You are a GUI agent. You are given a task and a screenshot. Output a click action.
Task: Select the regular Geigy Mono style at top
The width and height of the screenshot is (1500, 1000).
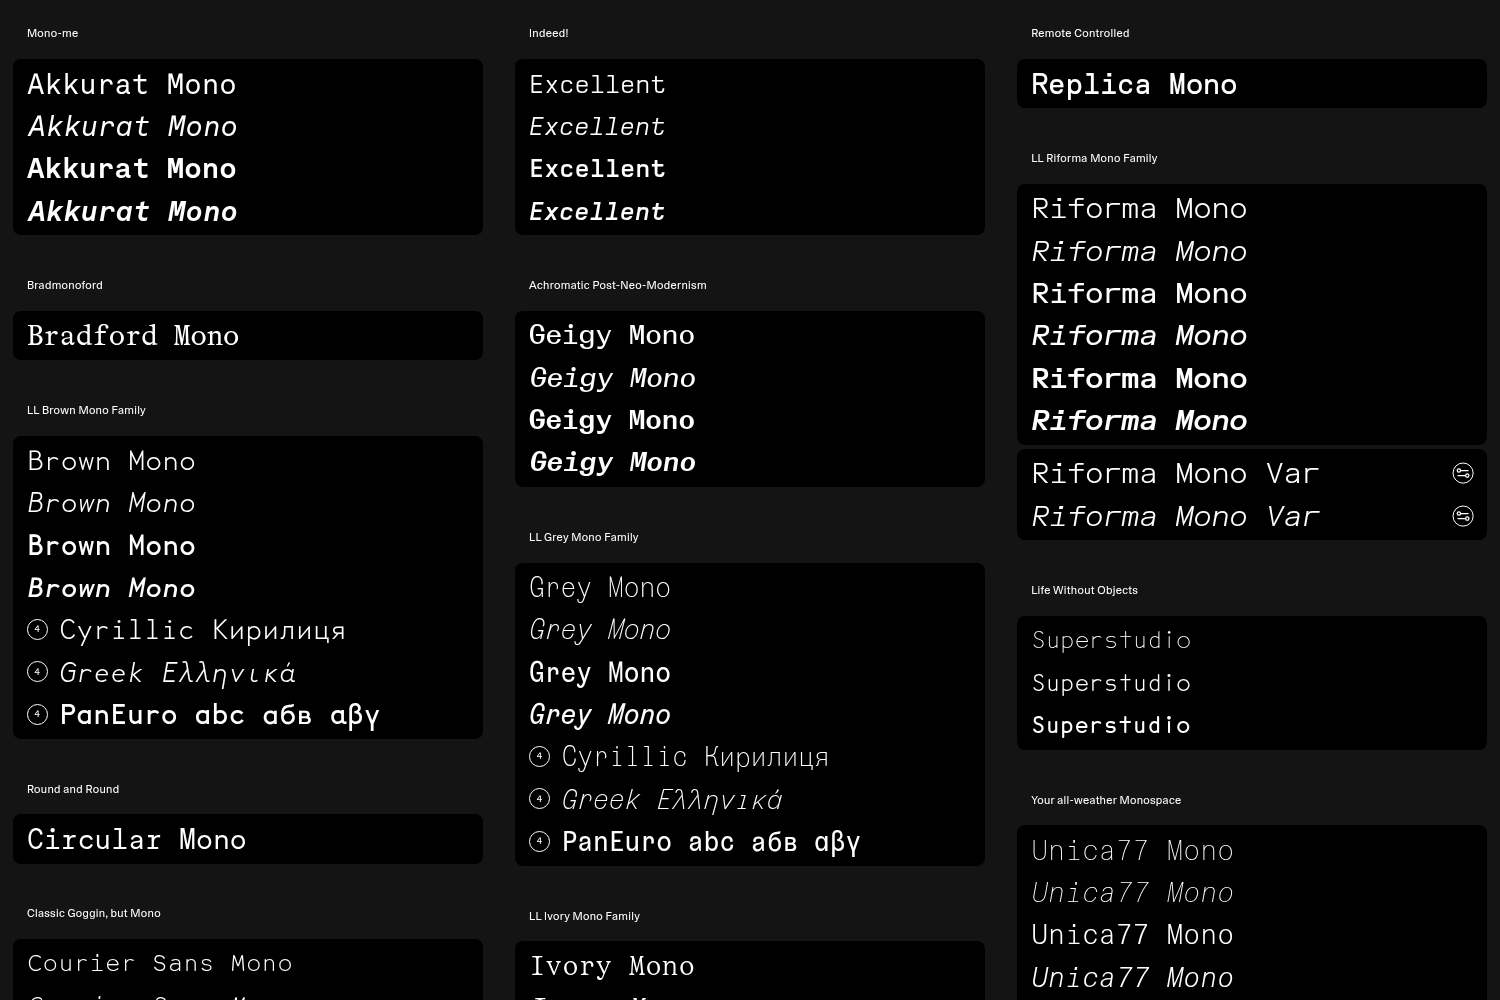pos(612,336)
